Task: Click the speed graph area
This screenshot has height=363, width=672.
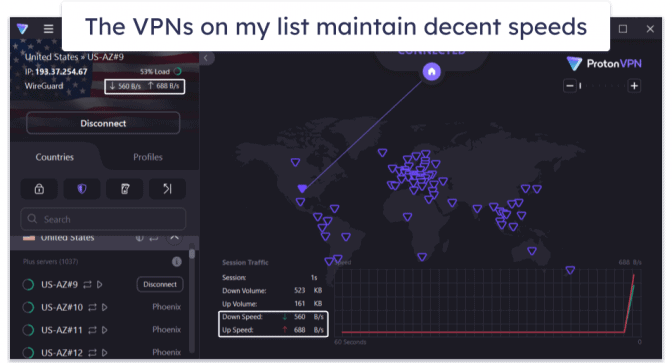Action: pos(488,302)
